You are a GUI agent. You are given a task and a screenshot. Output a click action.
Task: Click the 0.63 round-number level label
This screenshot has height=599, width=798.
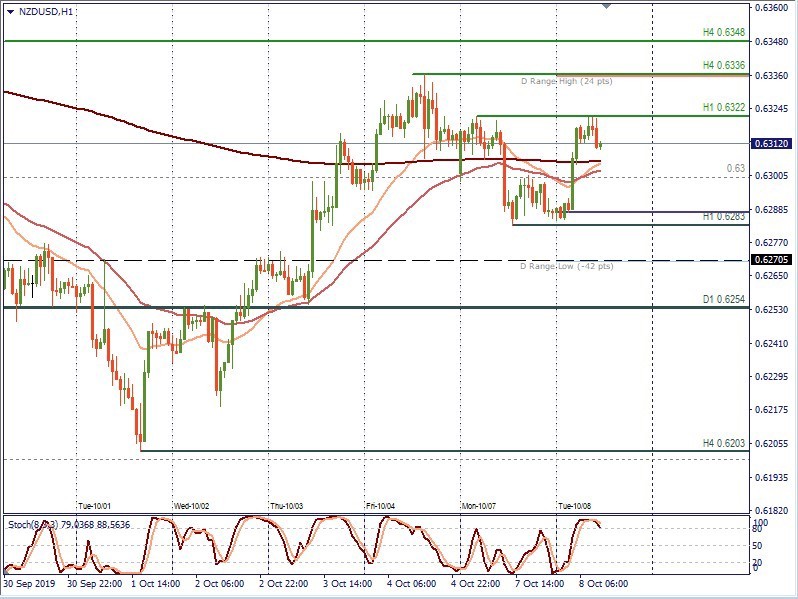tap(735, 169)
